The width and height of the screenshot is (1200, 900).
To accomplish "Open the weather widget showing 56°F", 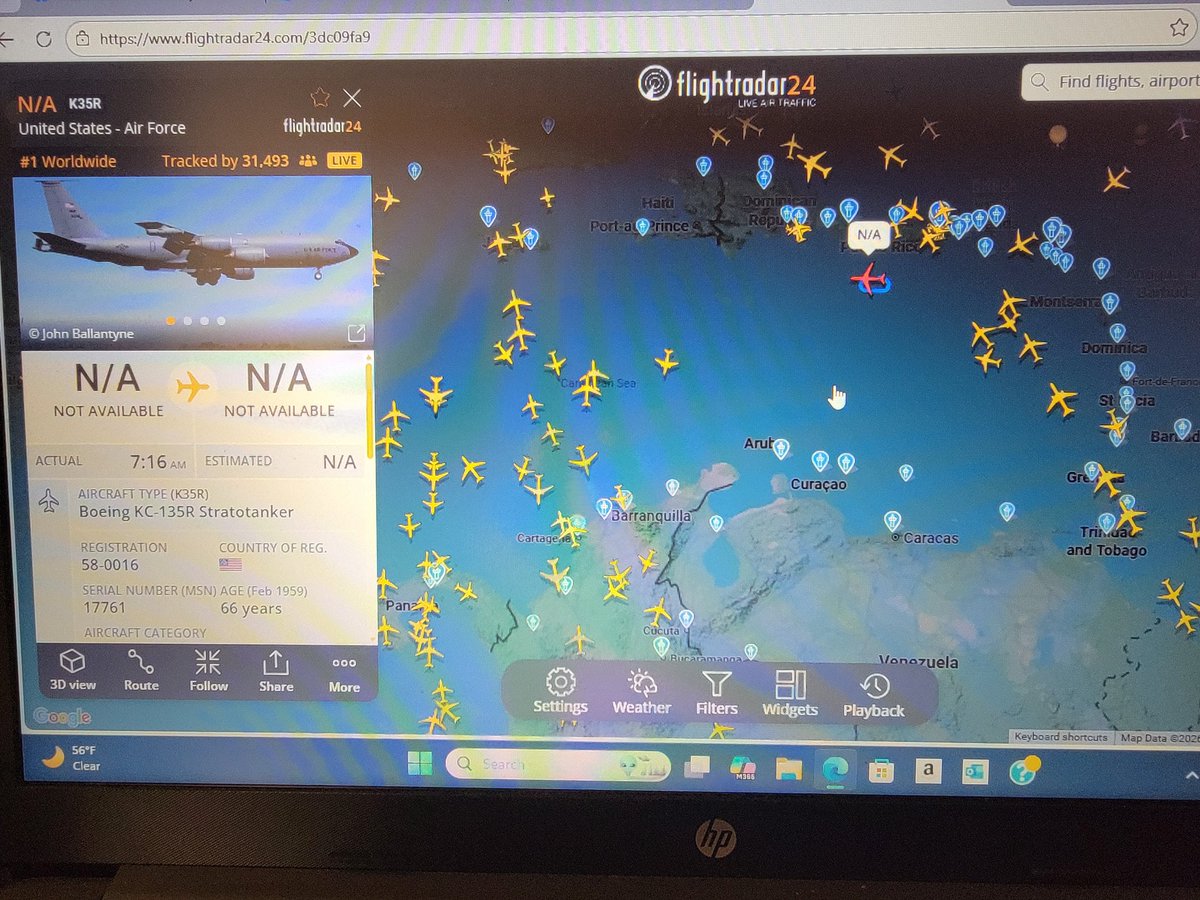I will (72, 758).
